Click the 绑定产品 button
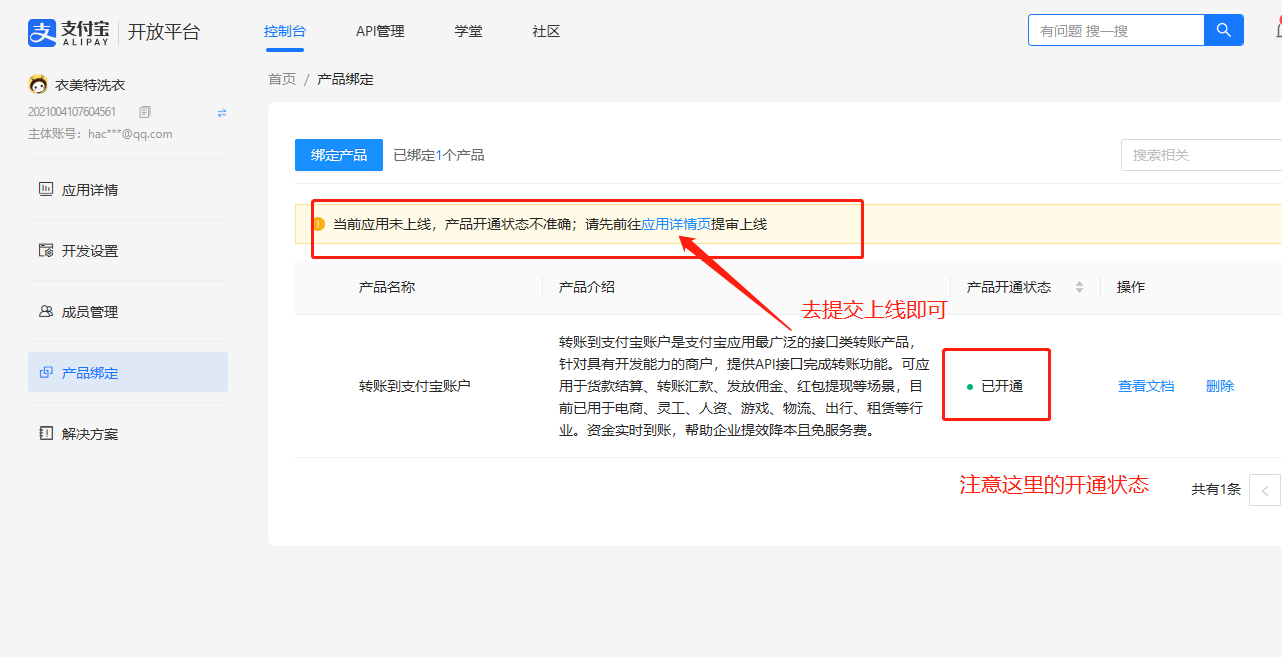 point(339,155)
